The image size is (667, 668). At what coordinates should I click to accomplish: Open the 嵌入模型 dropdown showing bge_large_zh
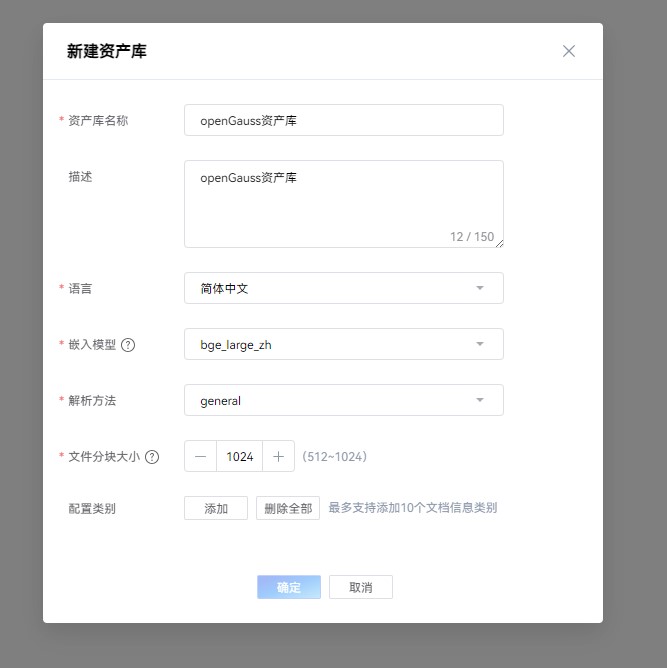344,344
